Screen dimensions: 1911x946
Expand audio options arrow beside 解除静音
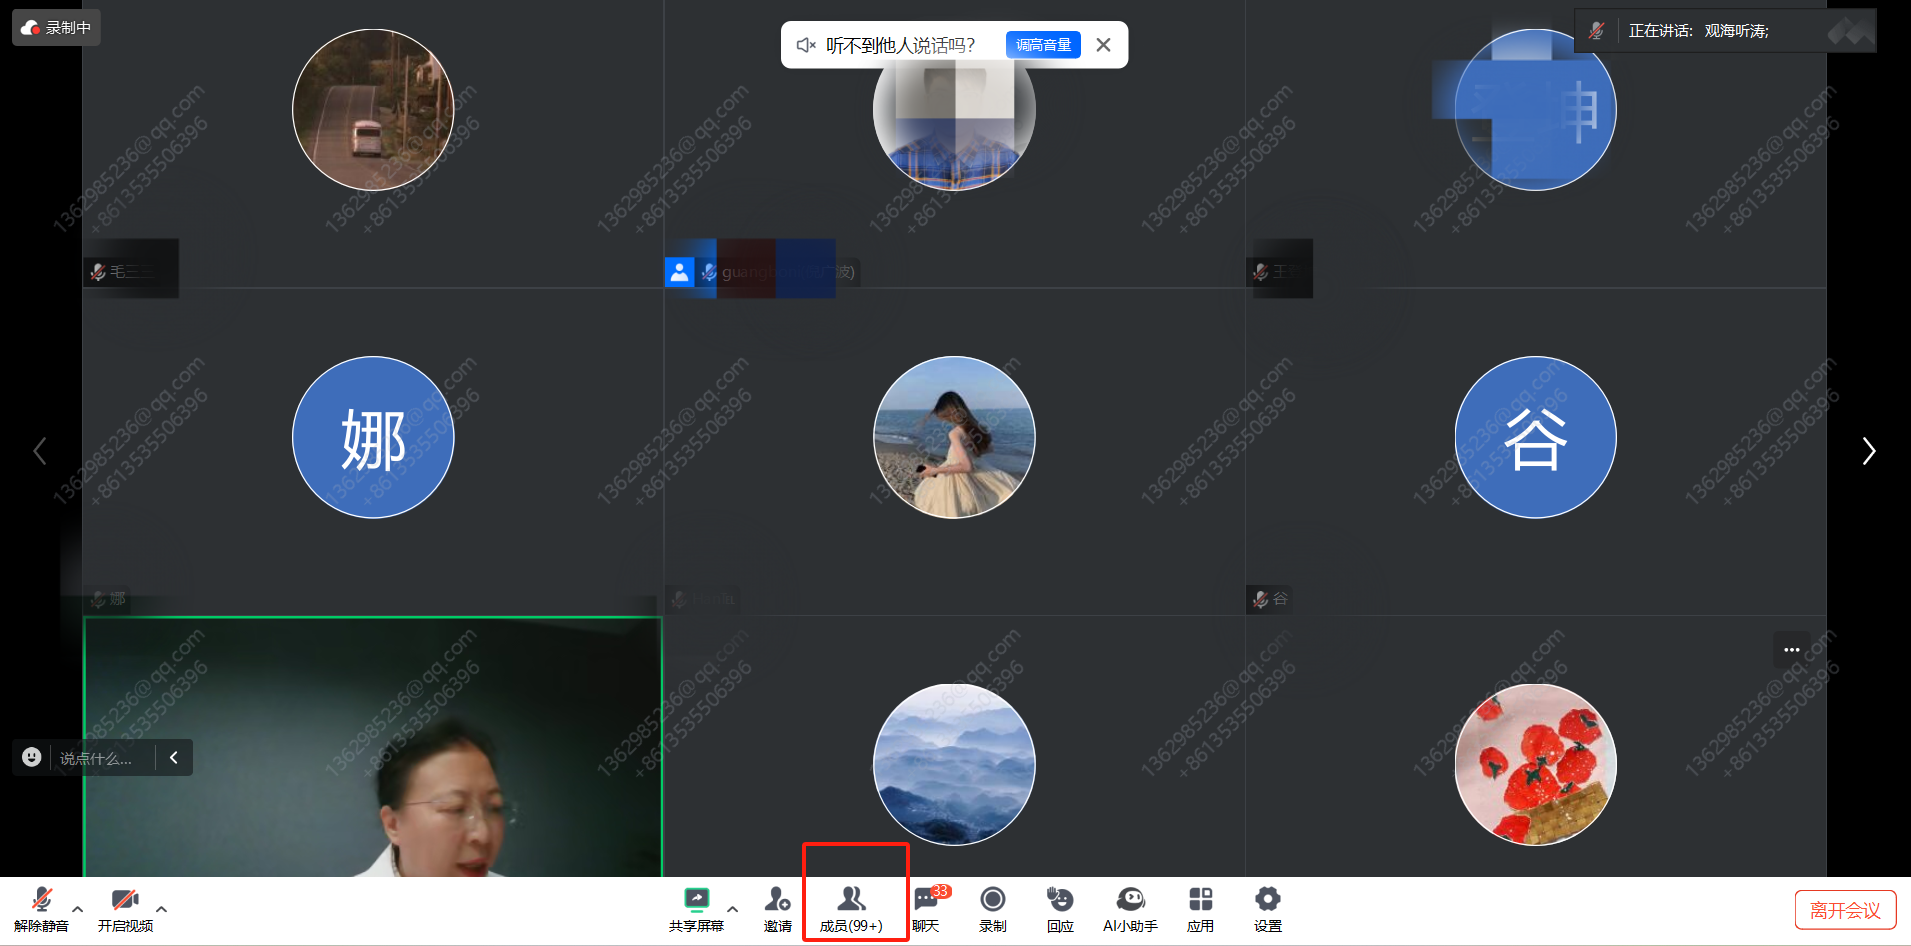pyautogui.click(x=78, y=909)
